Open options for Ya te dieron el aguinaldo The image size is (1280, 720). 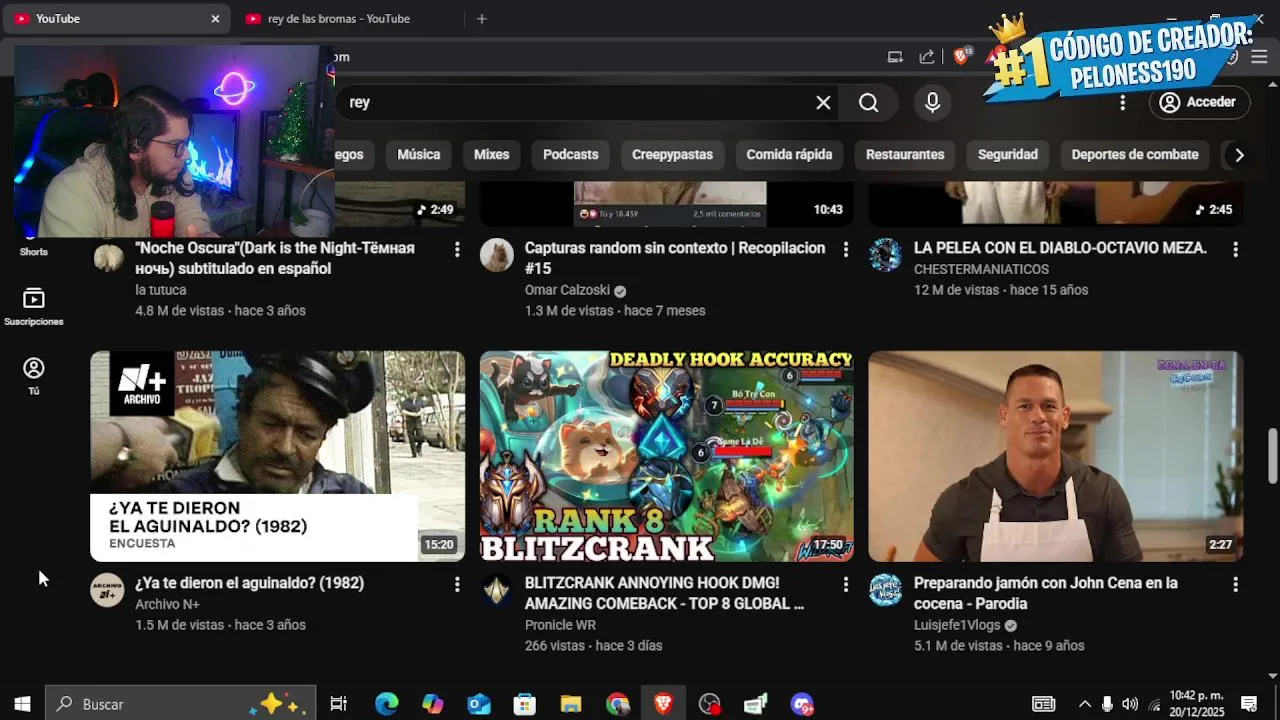tap(457, 584)
